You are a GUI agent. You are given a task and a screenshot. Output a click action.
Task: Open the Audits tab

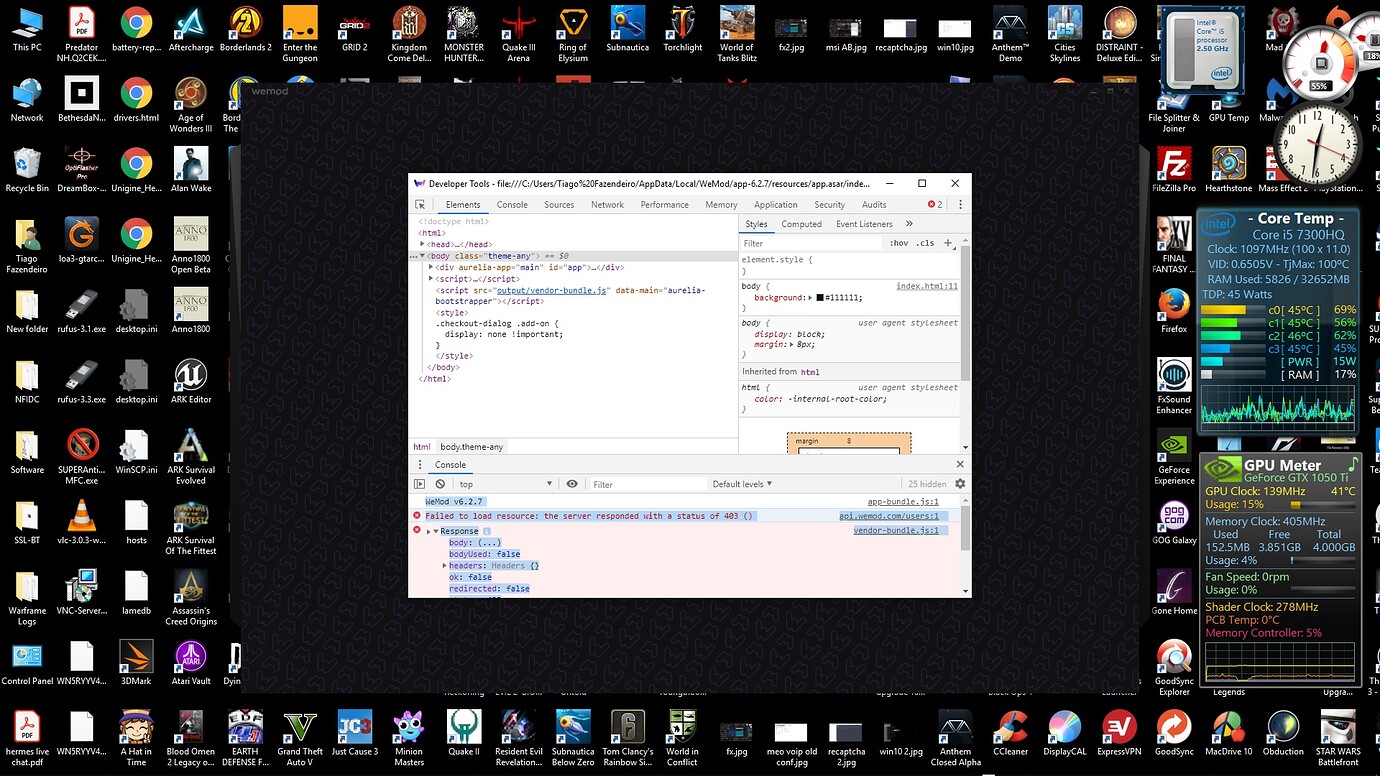(874, 205)
